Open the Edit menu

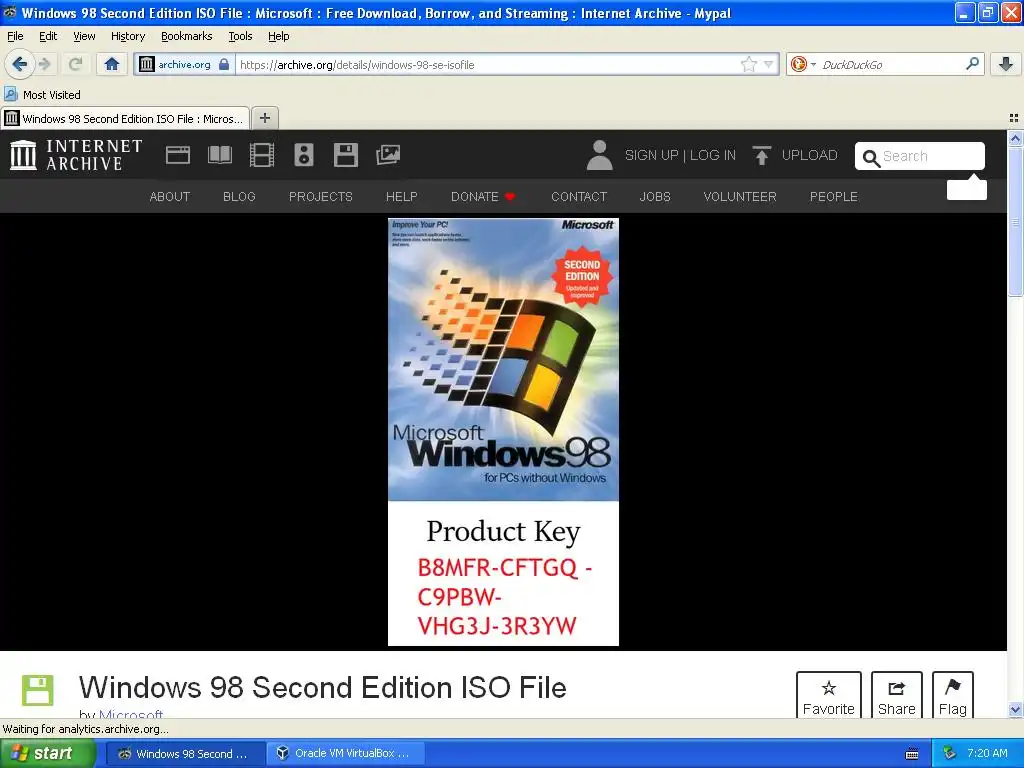(48, 36)
